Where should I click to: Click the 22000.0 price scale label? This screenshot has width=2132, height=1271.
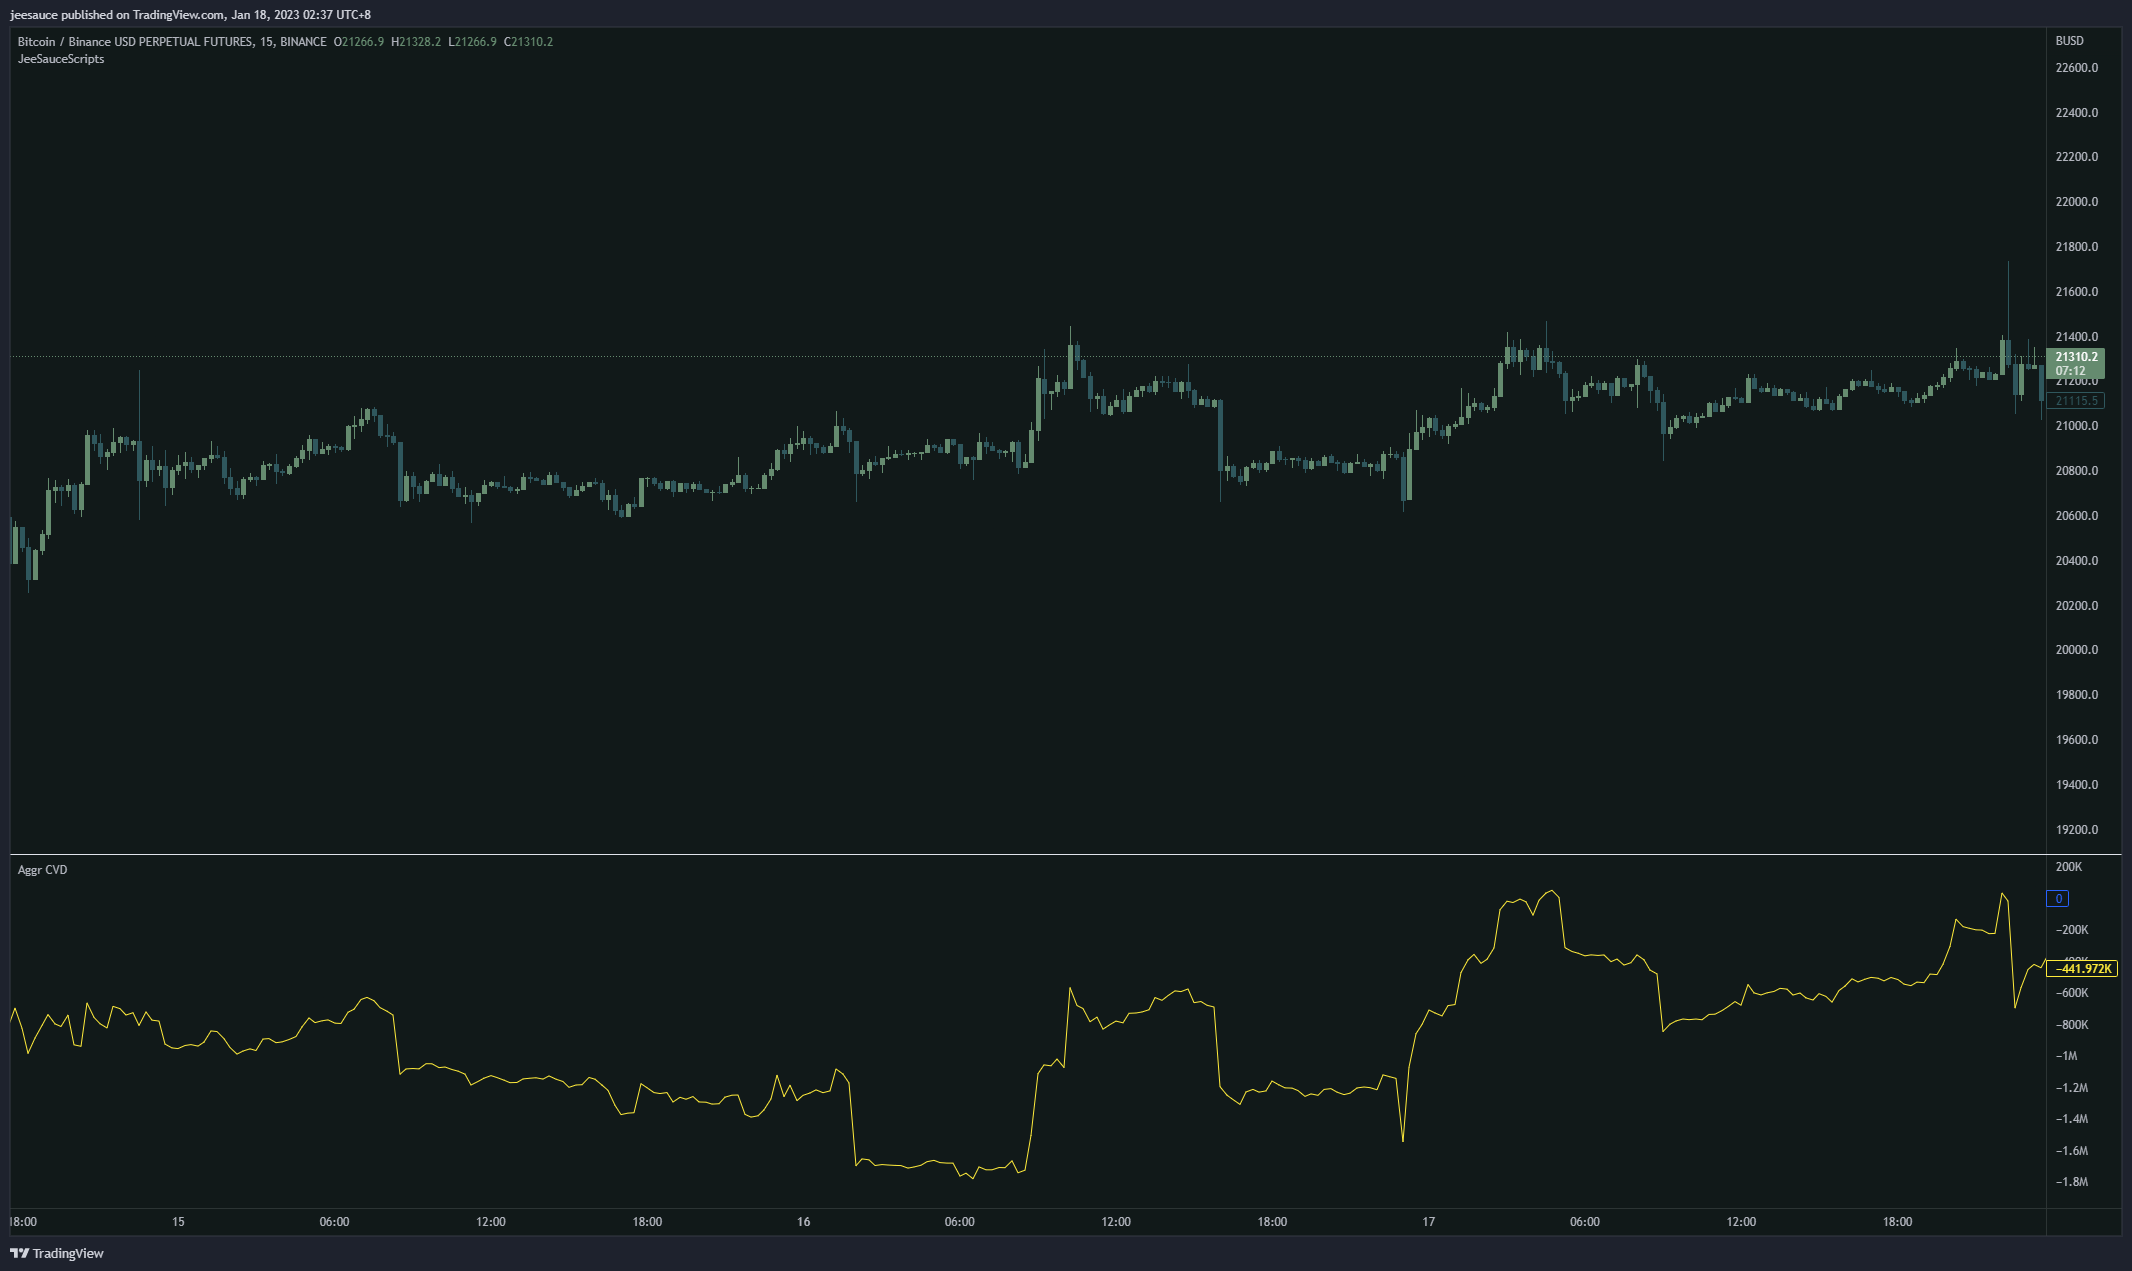2076,202
